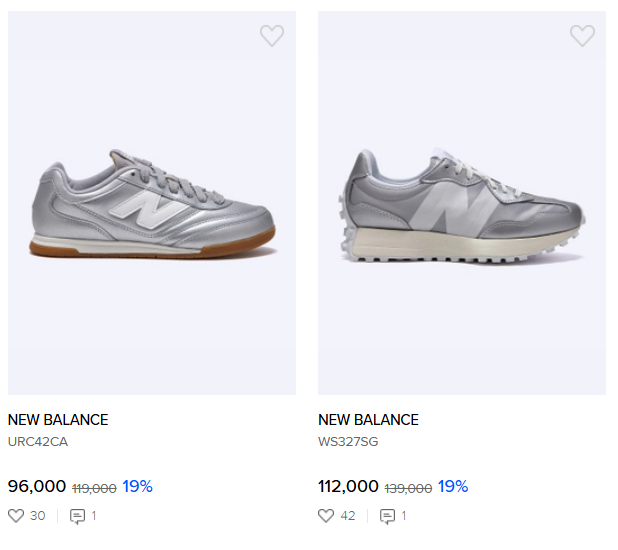This screenshot has width=618, height=550.
Task: Click the 96,000 sale price
Action: (x=37, y=486)
